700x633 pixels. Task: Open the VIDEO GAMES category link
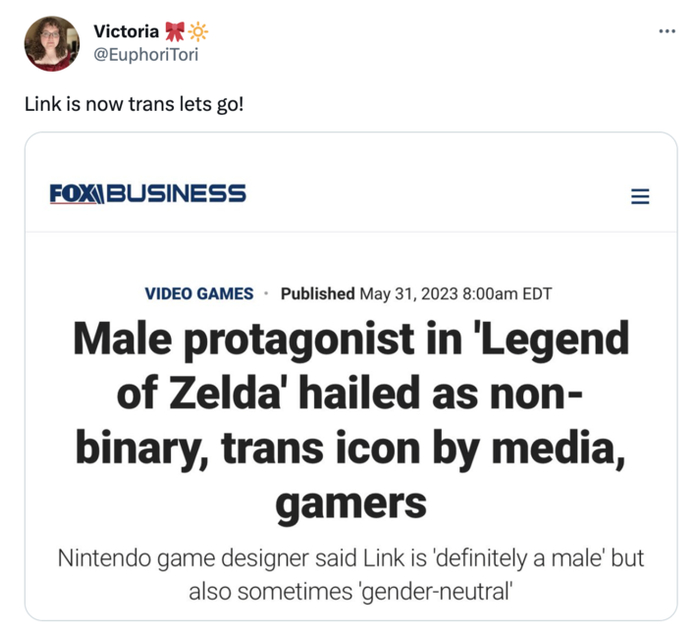click(199, 293)
